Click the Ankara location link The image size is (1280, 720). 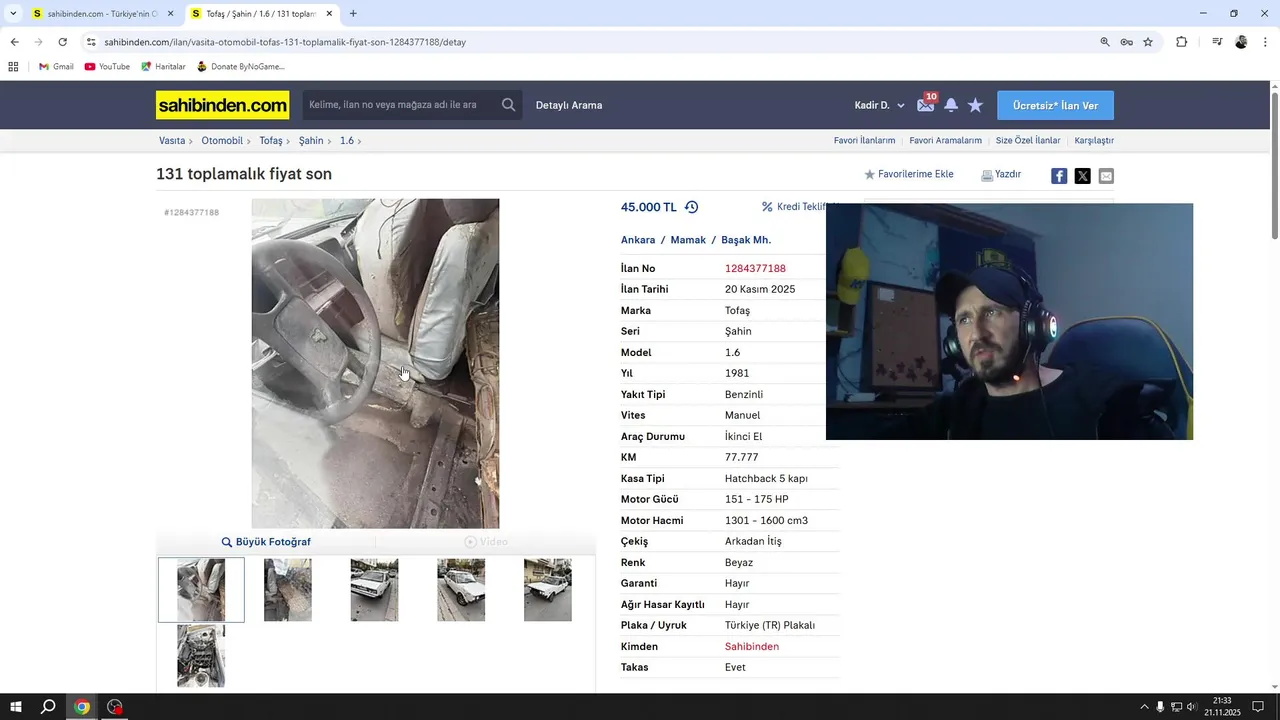tap(638, 240)
